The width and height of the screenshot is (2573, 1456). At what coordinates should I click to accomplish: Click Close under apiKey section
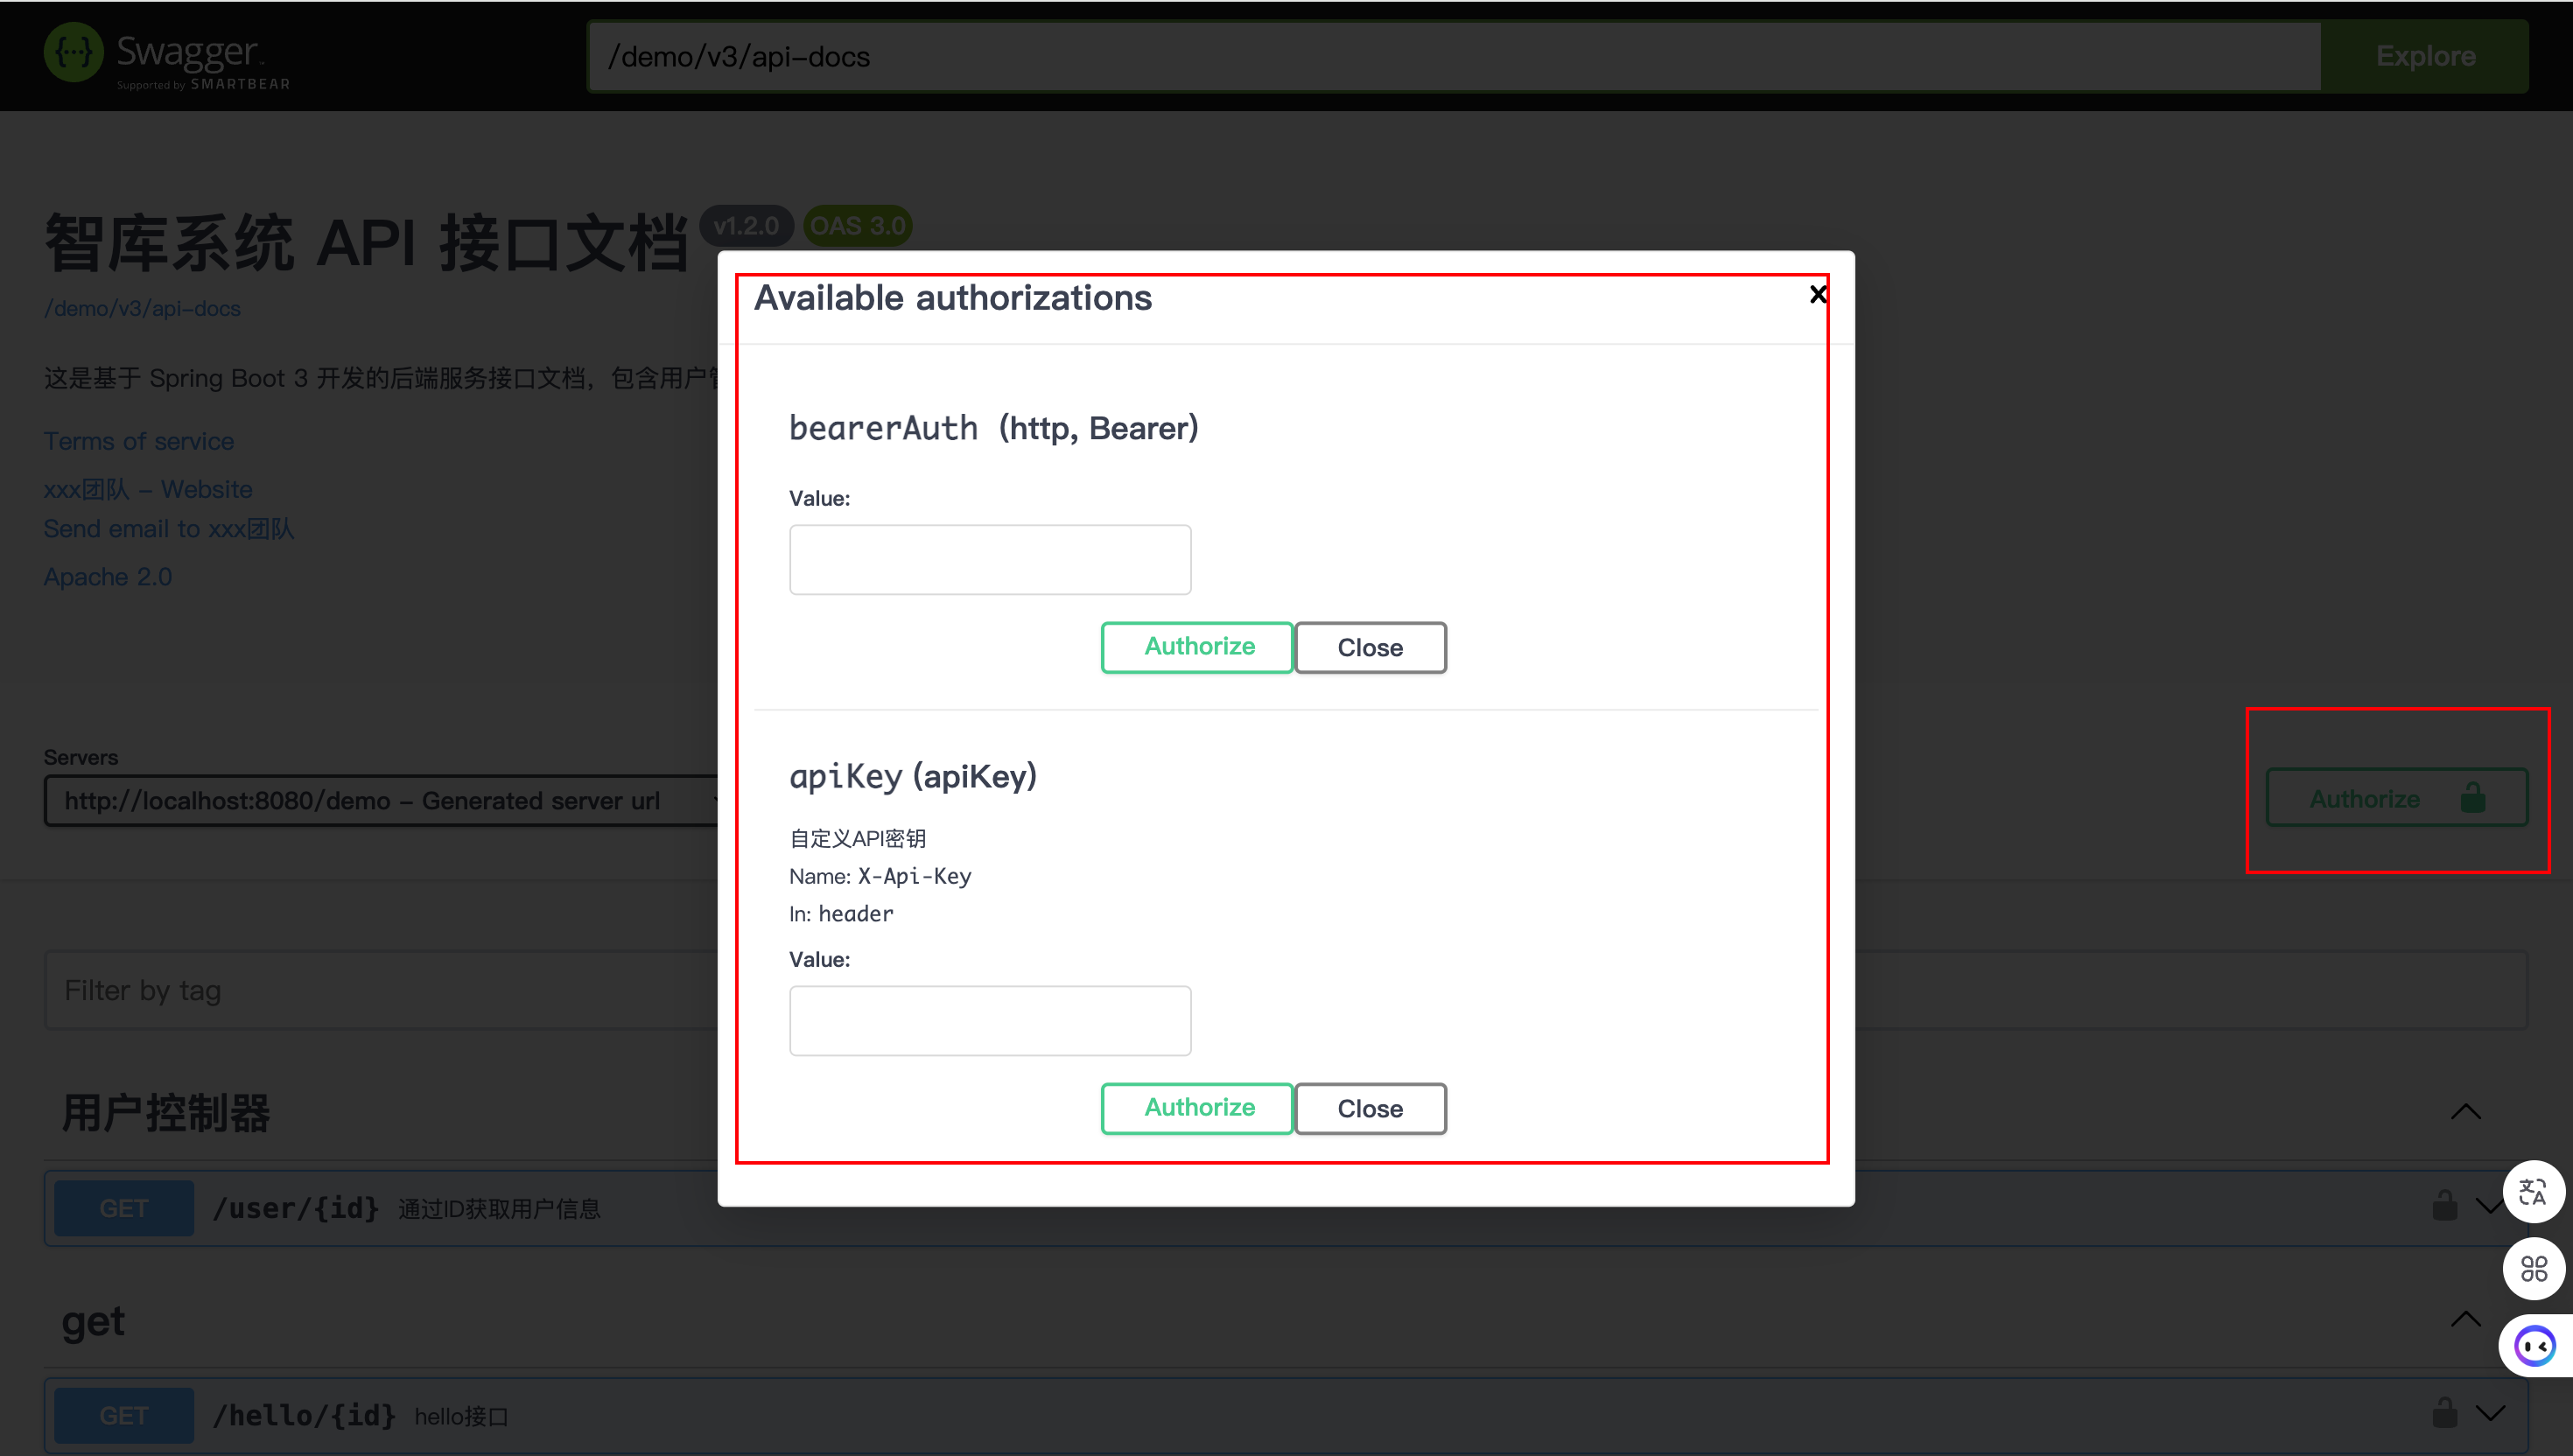tap(1370, 1109)
